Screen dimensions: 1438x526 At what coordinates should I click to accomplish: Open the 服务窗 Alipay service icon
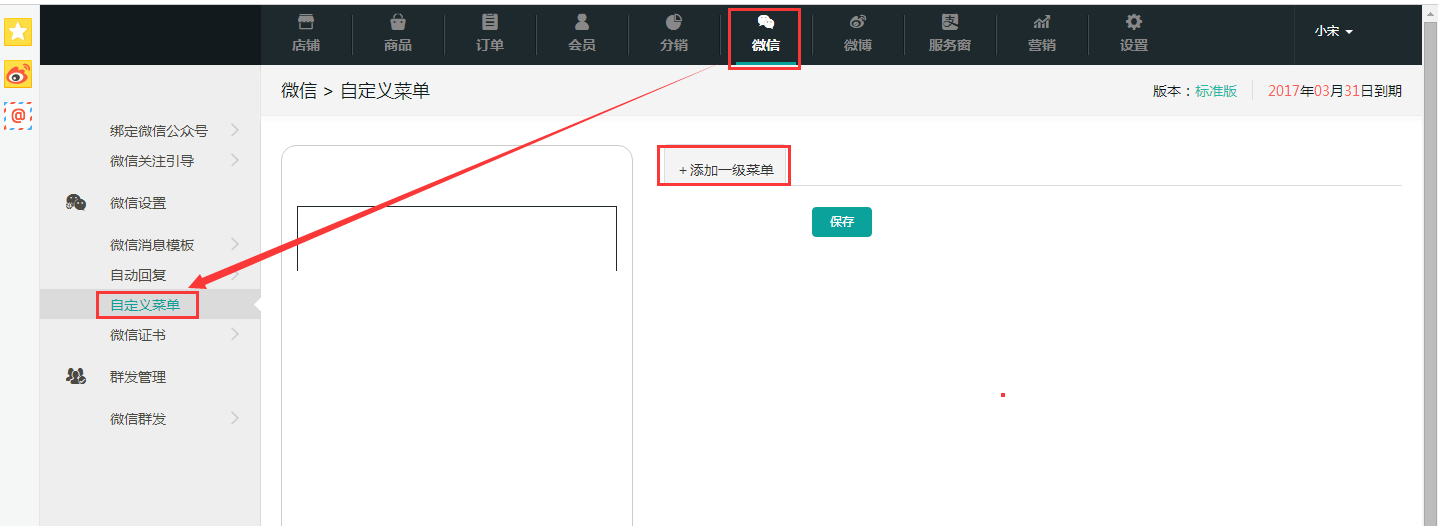coord(950,23)
